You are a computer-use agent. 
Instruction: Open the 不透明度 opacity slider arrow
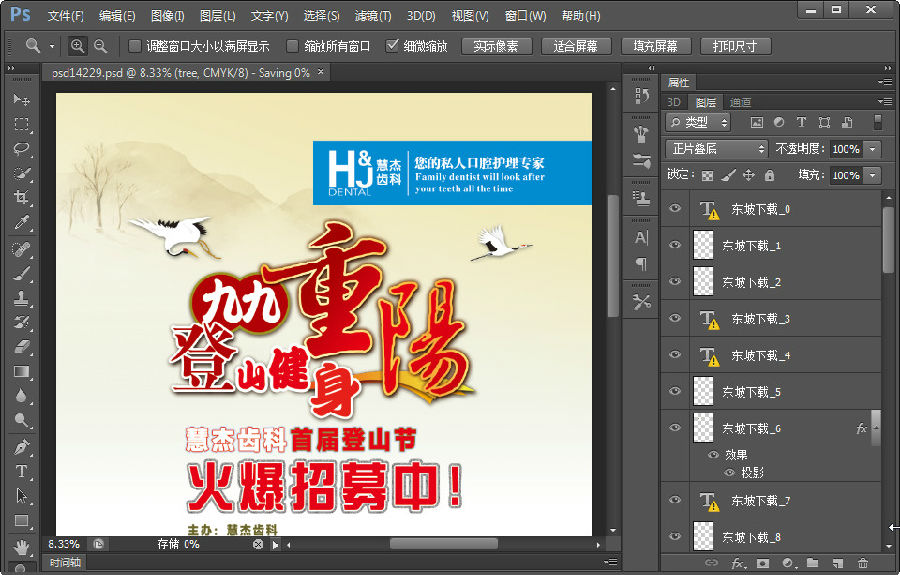point(873,149)
